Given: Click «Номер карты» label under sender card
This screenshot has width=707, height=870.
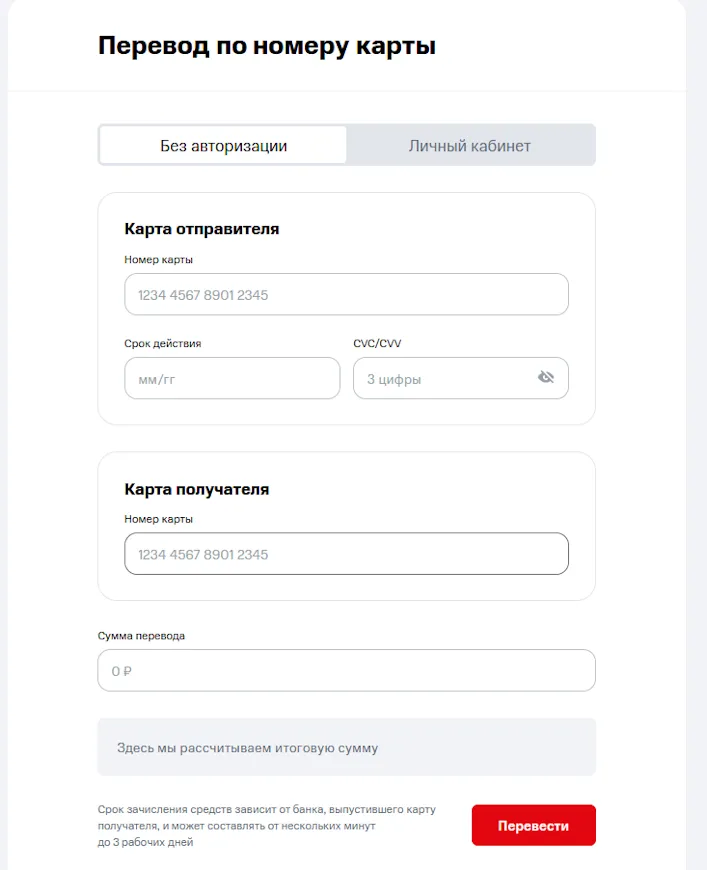Looking at the screenshot, I should (x=158, y=260).
